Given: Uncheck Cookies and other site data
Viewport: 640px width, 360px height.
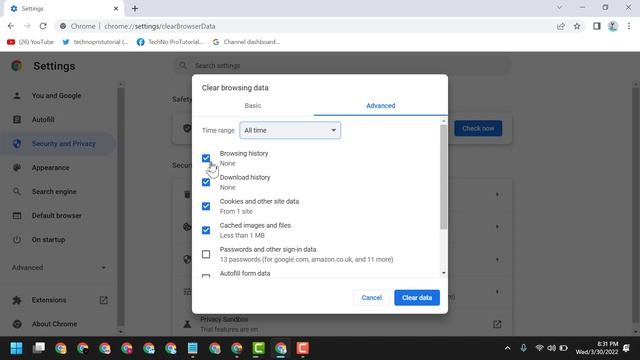Looking at the screenshot, I should click(206, 206).
